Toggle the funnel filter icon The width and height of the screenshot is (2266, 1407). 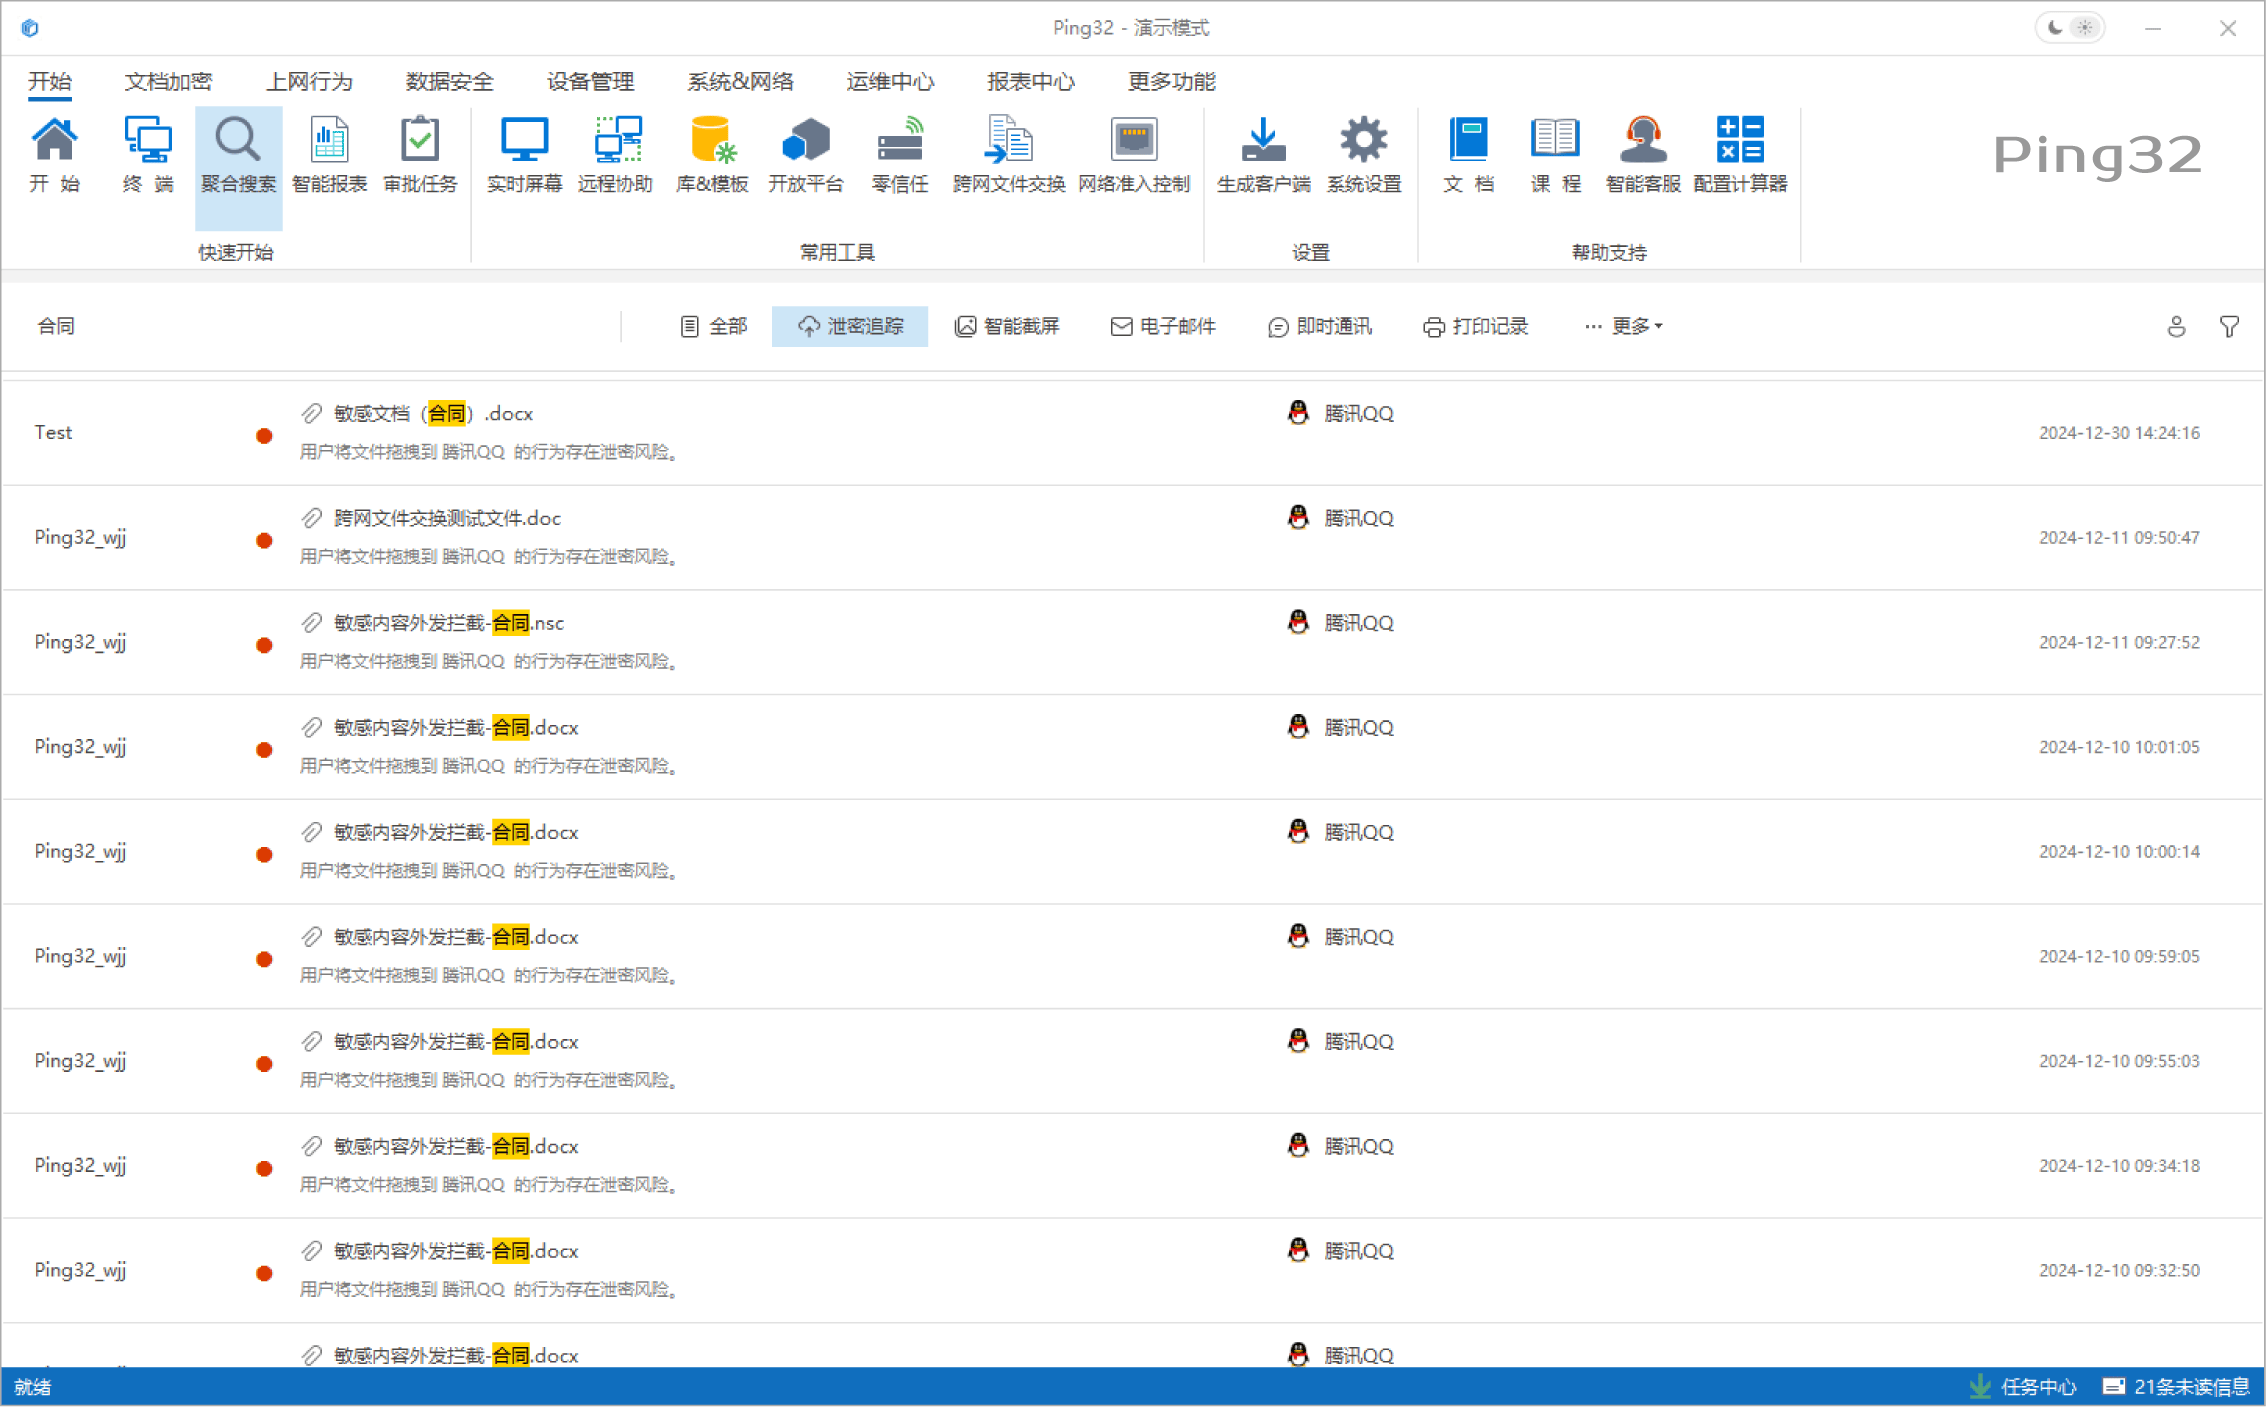(x=2229, y=326)
